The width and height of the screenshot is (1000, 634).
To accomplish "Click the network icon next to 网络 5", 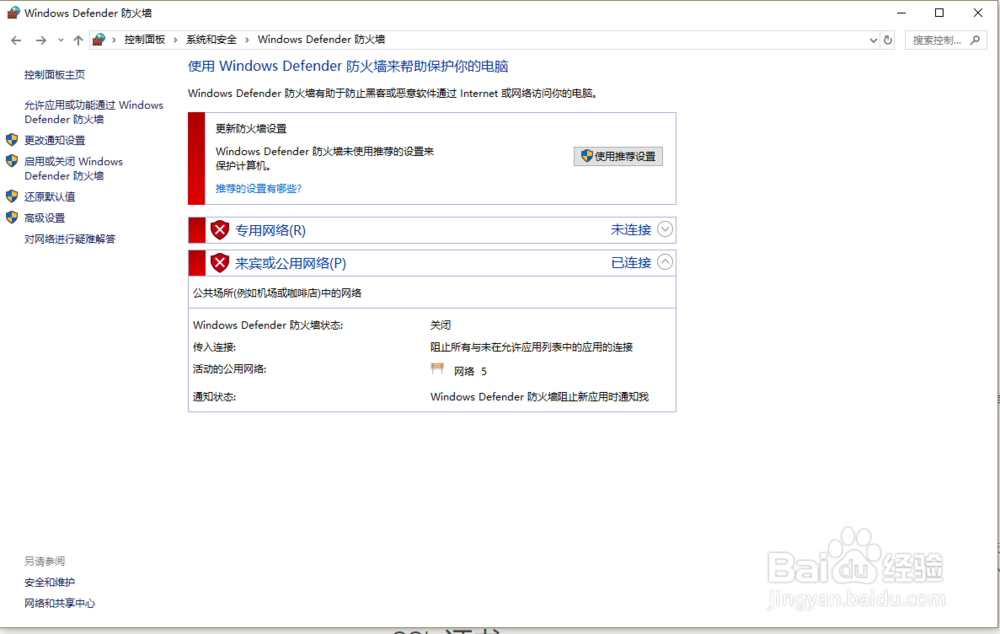I will [x=437, y=370].
